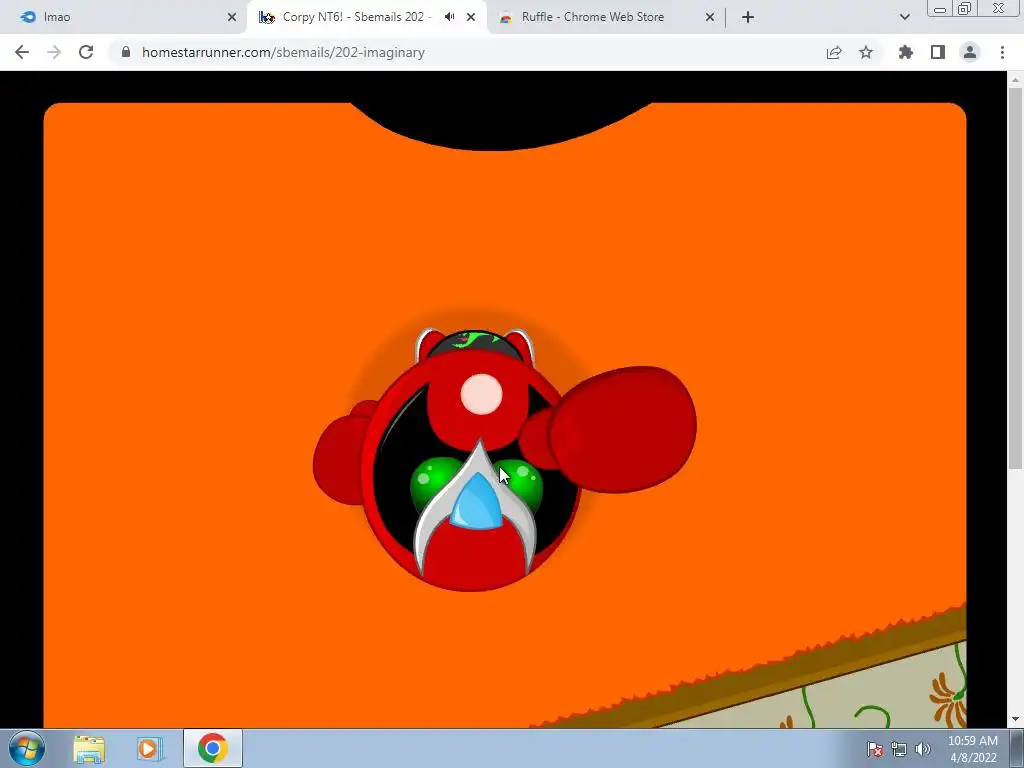The image size is (1024, 768).
Task: Click the scrollbar down arrow
Action: tap(1015, 720)
